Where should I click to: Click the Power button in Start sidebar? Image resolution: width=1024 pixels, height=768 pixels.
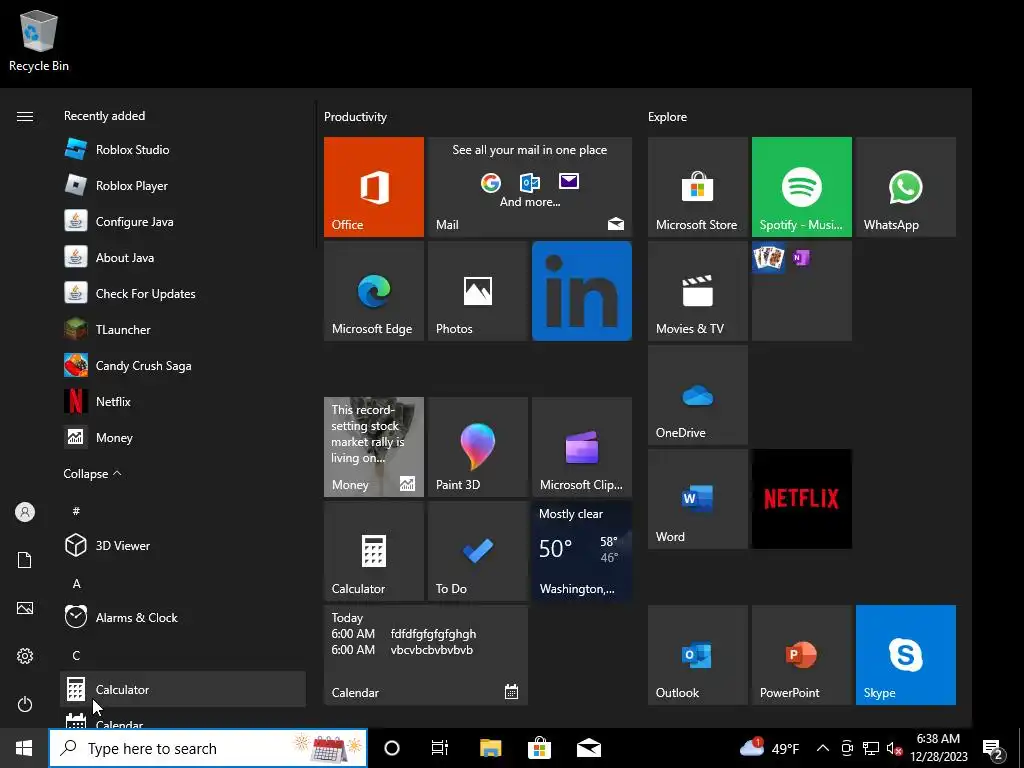25,704
